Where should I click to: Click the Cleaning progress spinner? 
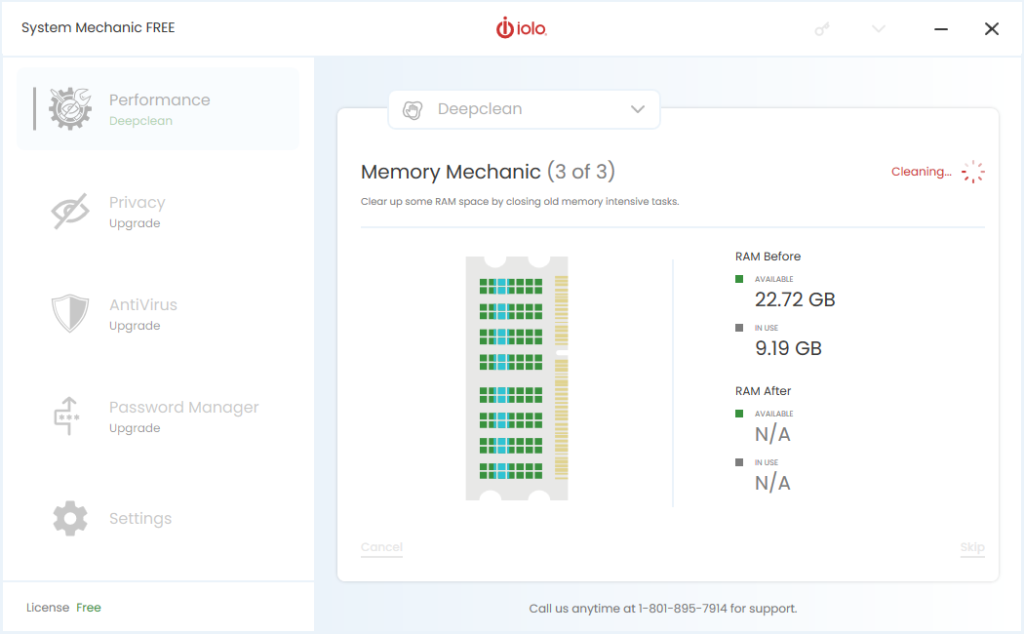[x=972, y=171]
